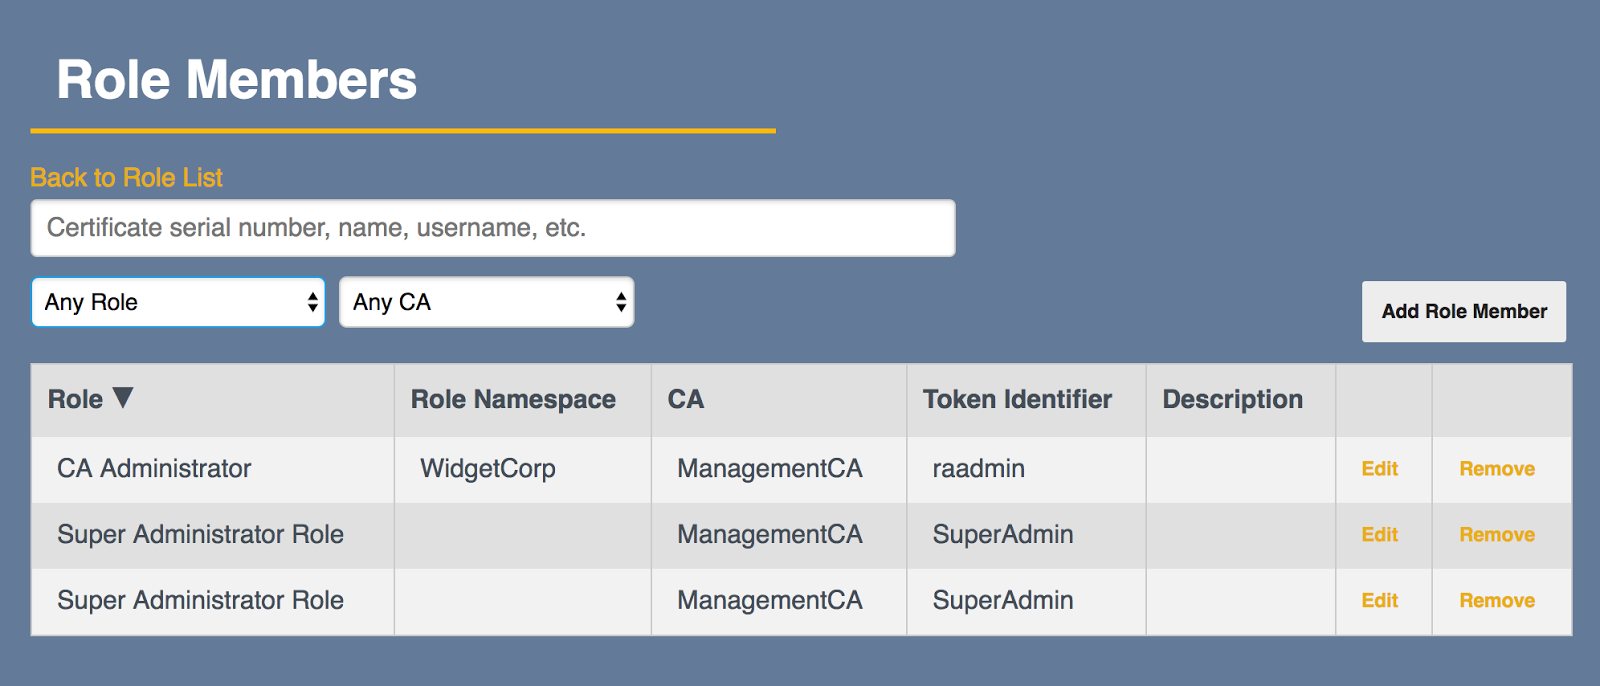Click the Role Members page heading

(x=237, y=80)
